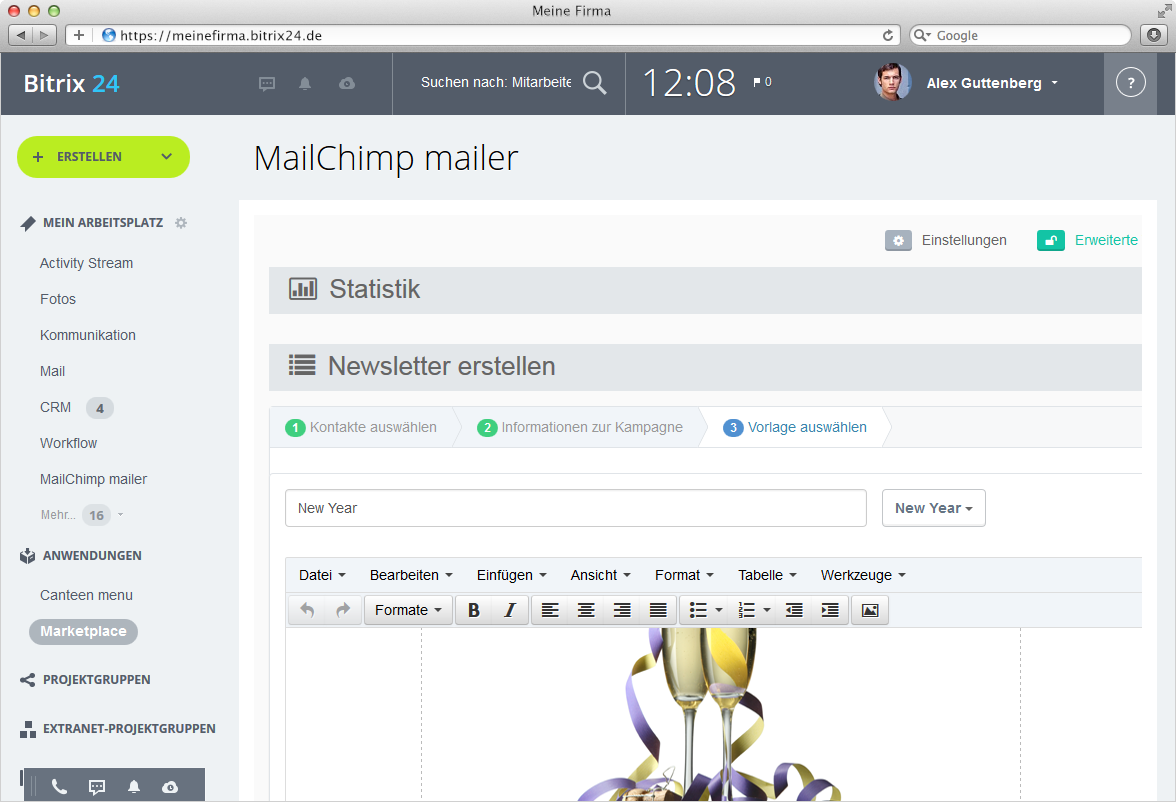This screenshot has height=802, width=1176.
Task: Open the Ansicht menu
Action: [x=600, y=575]
